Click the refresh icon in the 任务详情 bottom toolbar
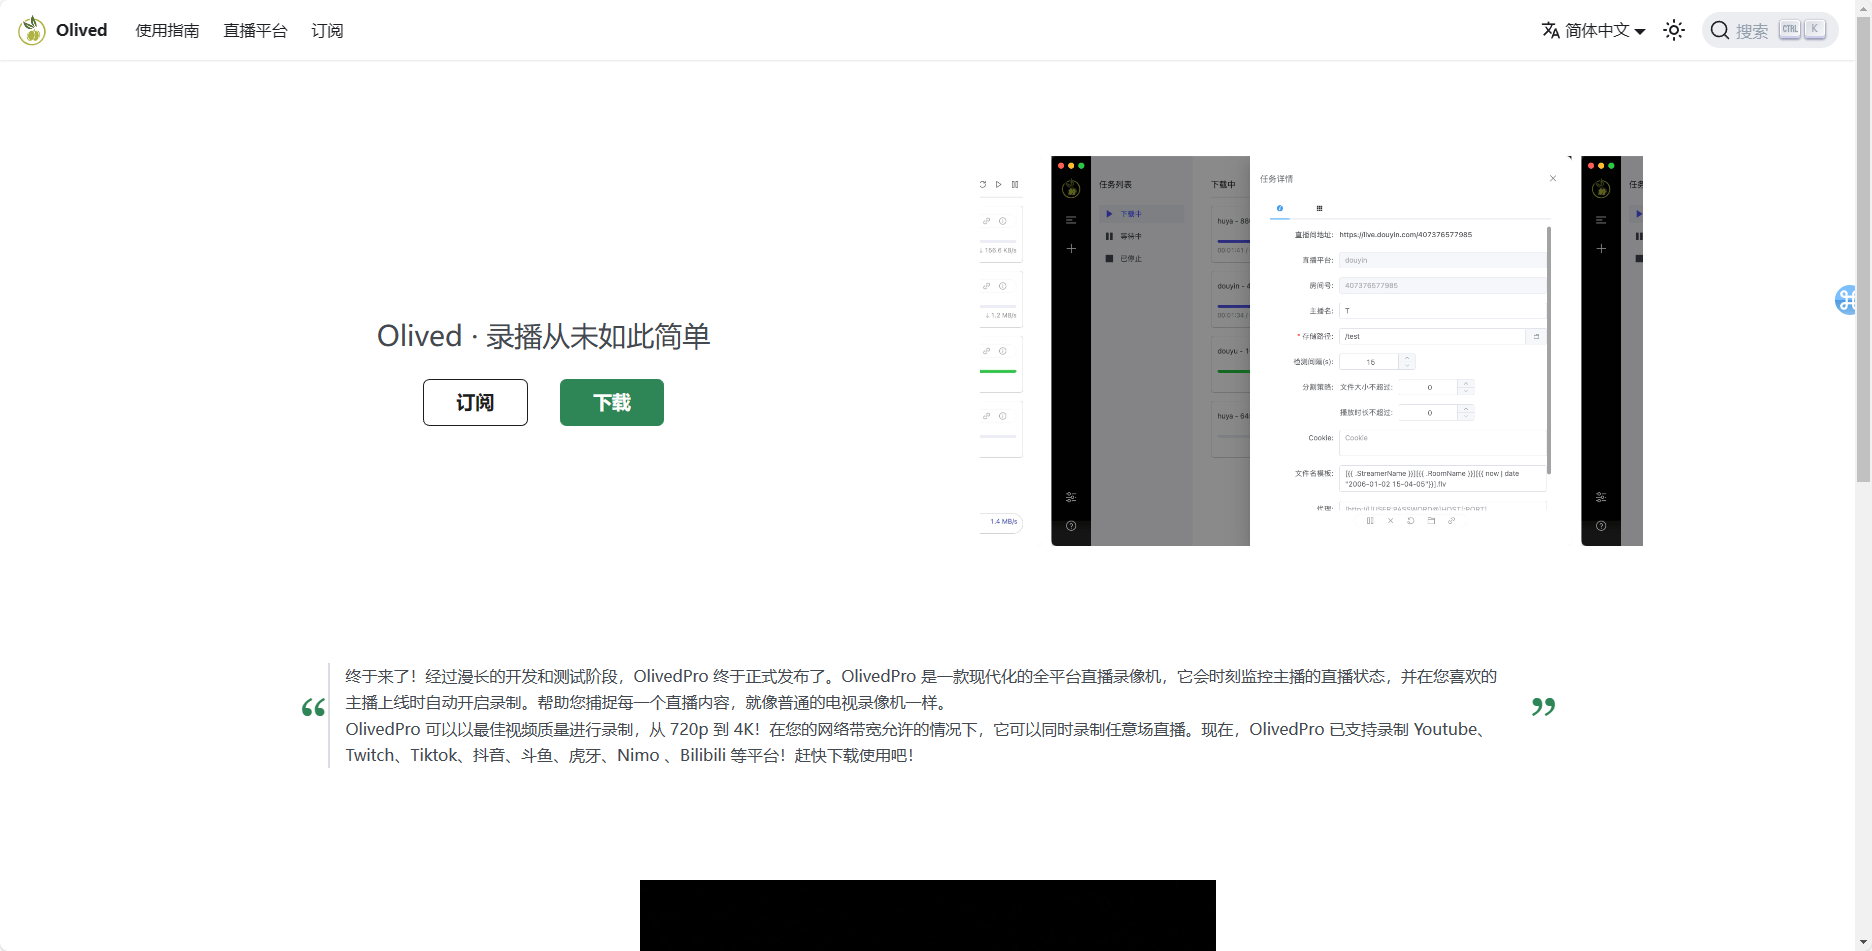 (1411, 521)
